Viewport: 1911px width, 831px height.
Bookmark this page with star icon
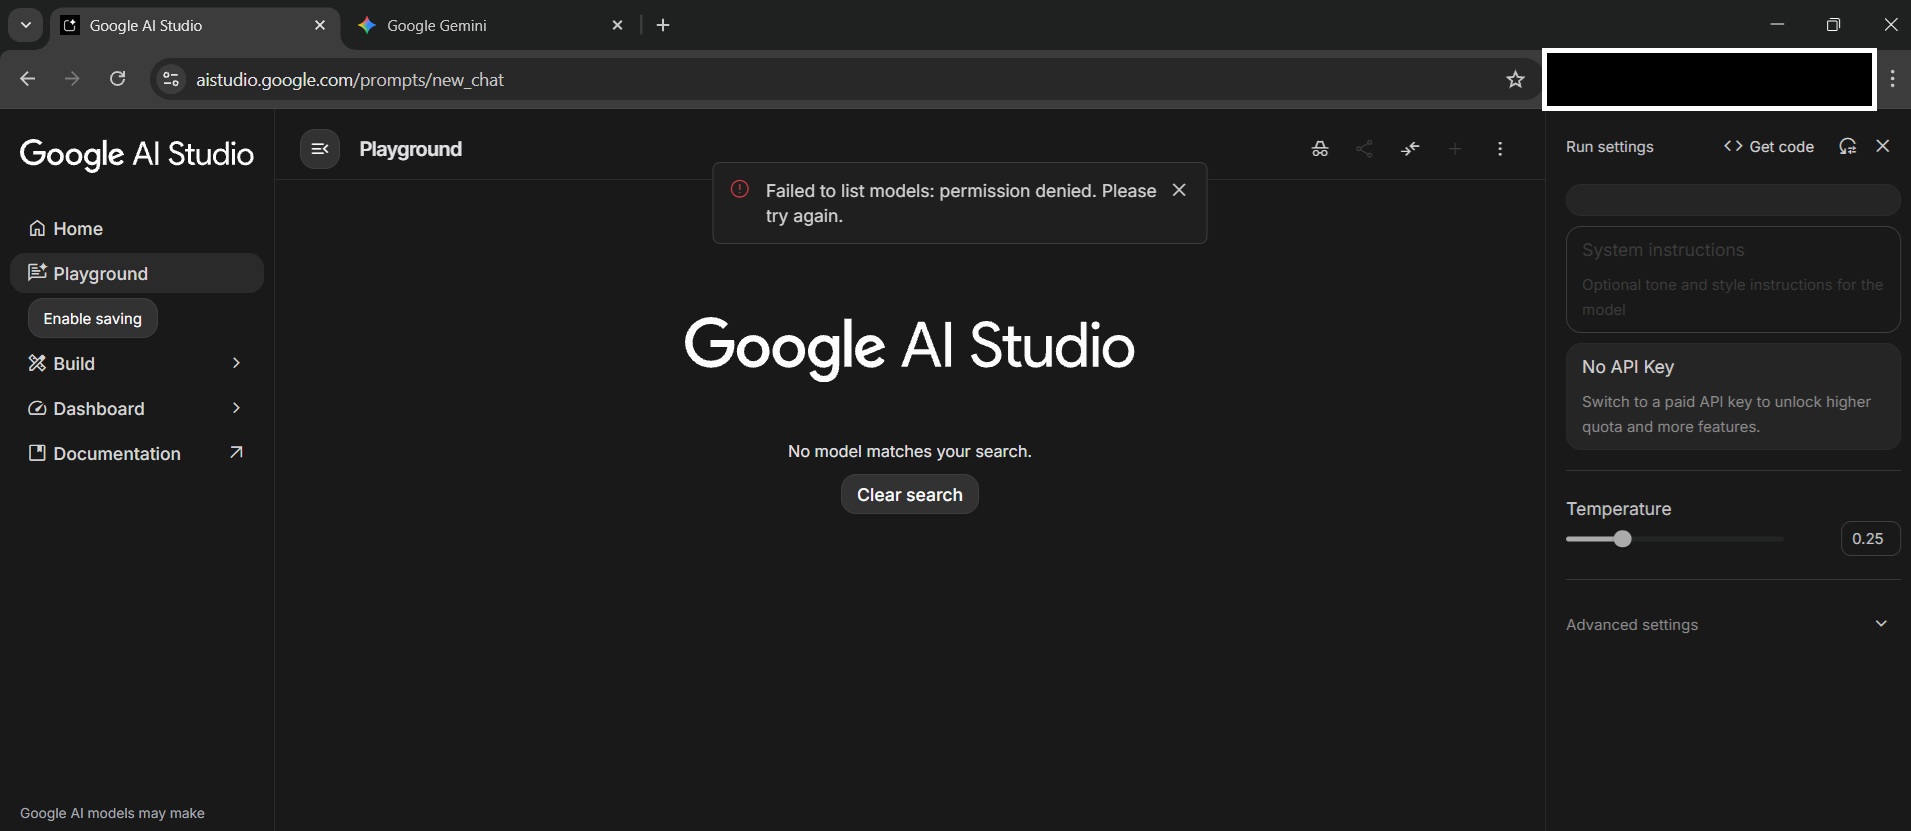pyautogui.click(x=1515, y=80)
